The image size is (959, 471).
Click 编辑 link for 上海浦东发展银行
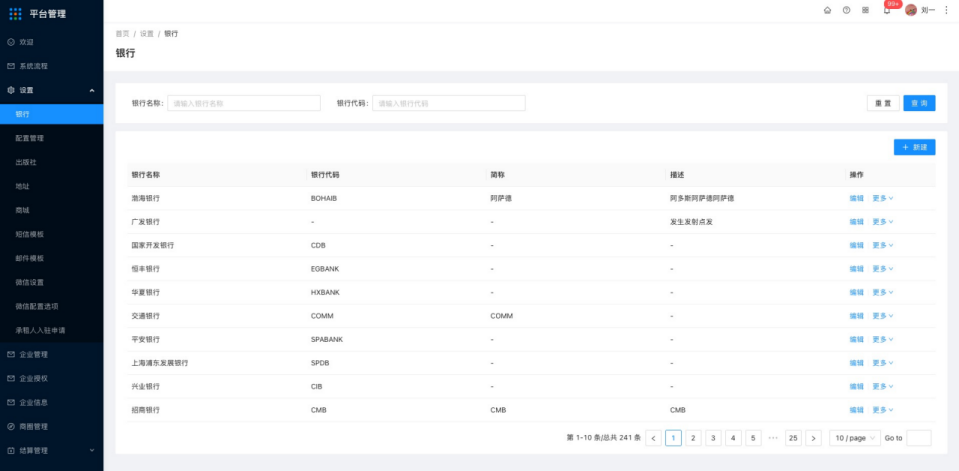coord(856,363)
